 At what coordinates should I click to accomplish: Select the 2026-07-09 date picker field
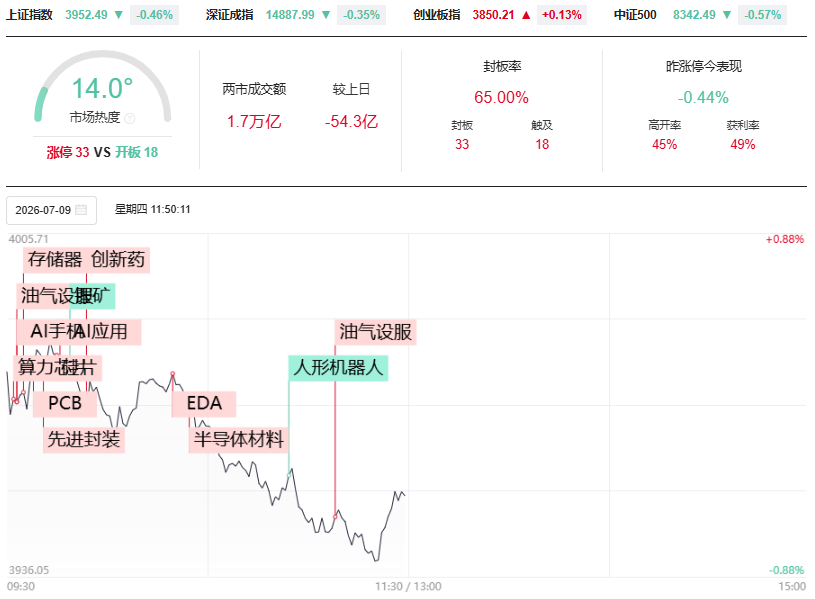51,210
